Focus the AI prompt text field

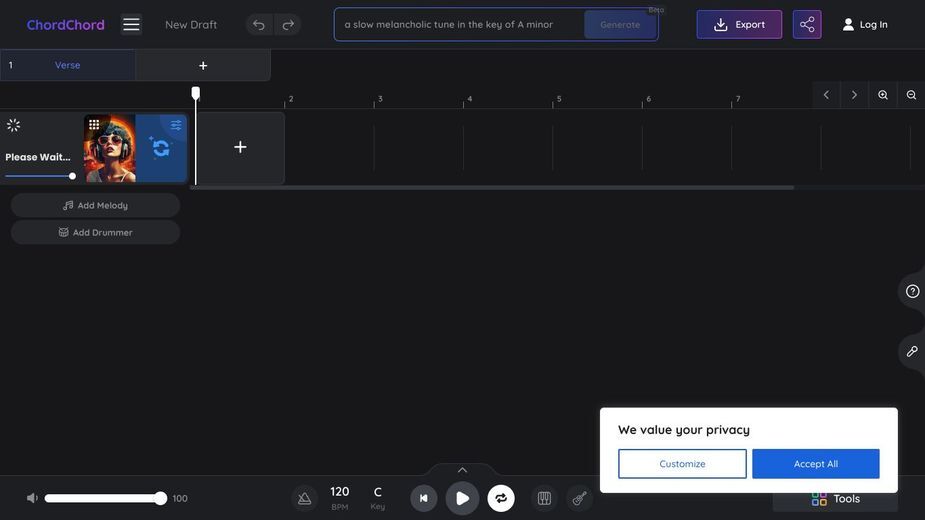(460, 25)
